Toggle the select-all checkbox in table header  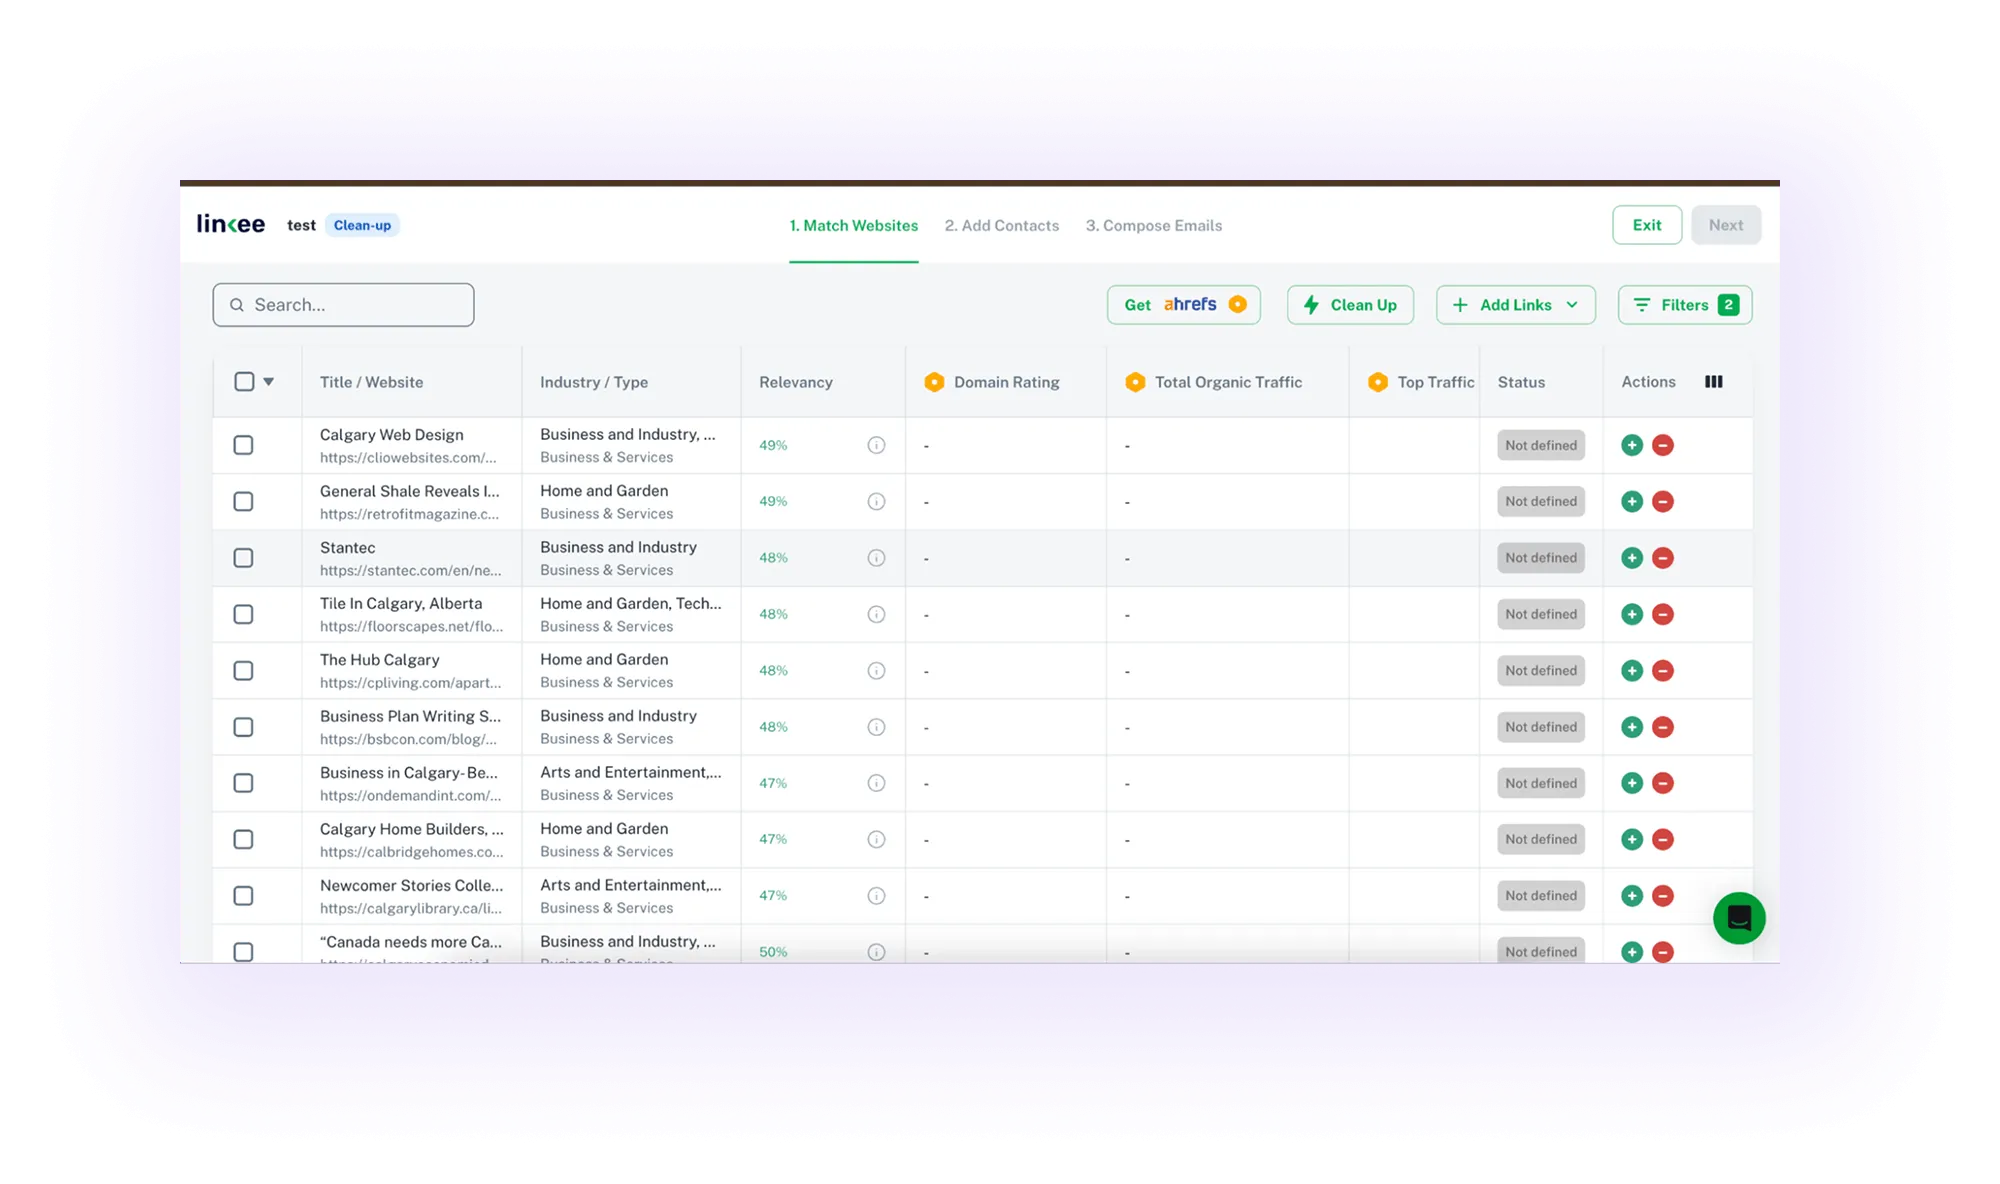[243, 381]
